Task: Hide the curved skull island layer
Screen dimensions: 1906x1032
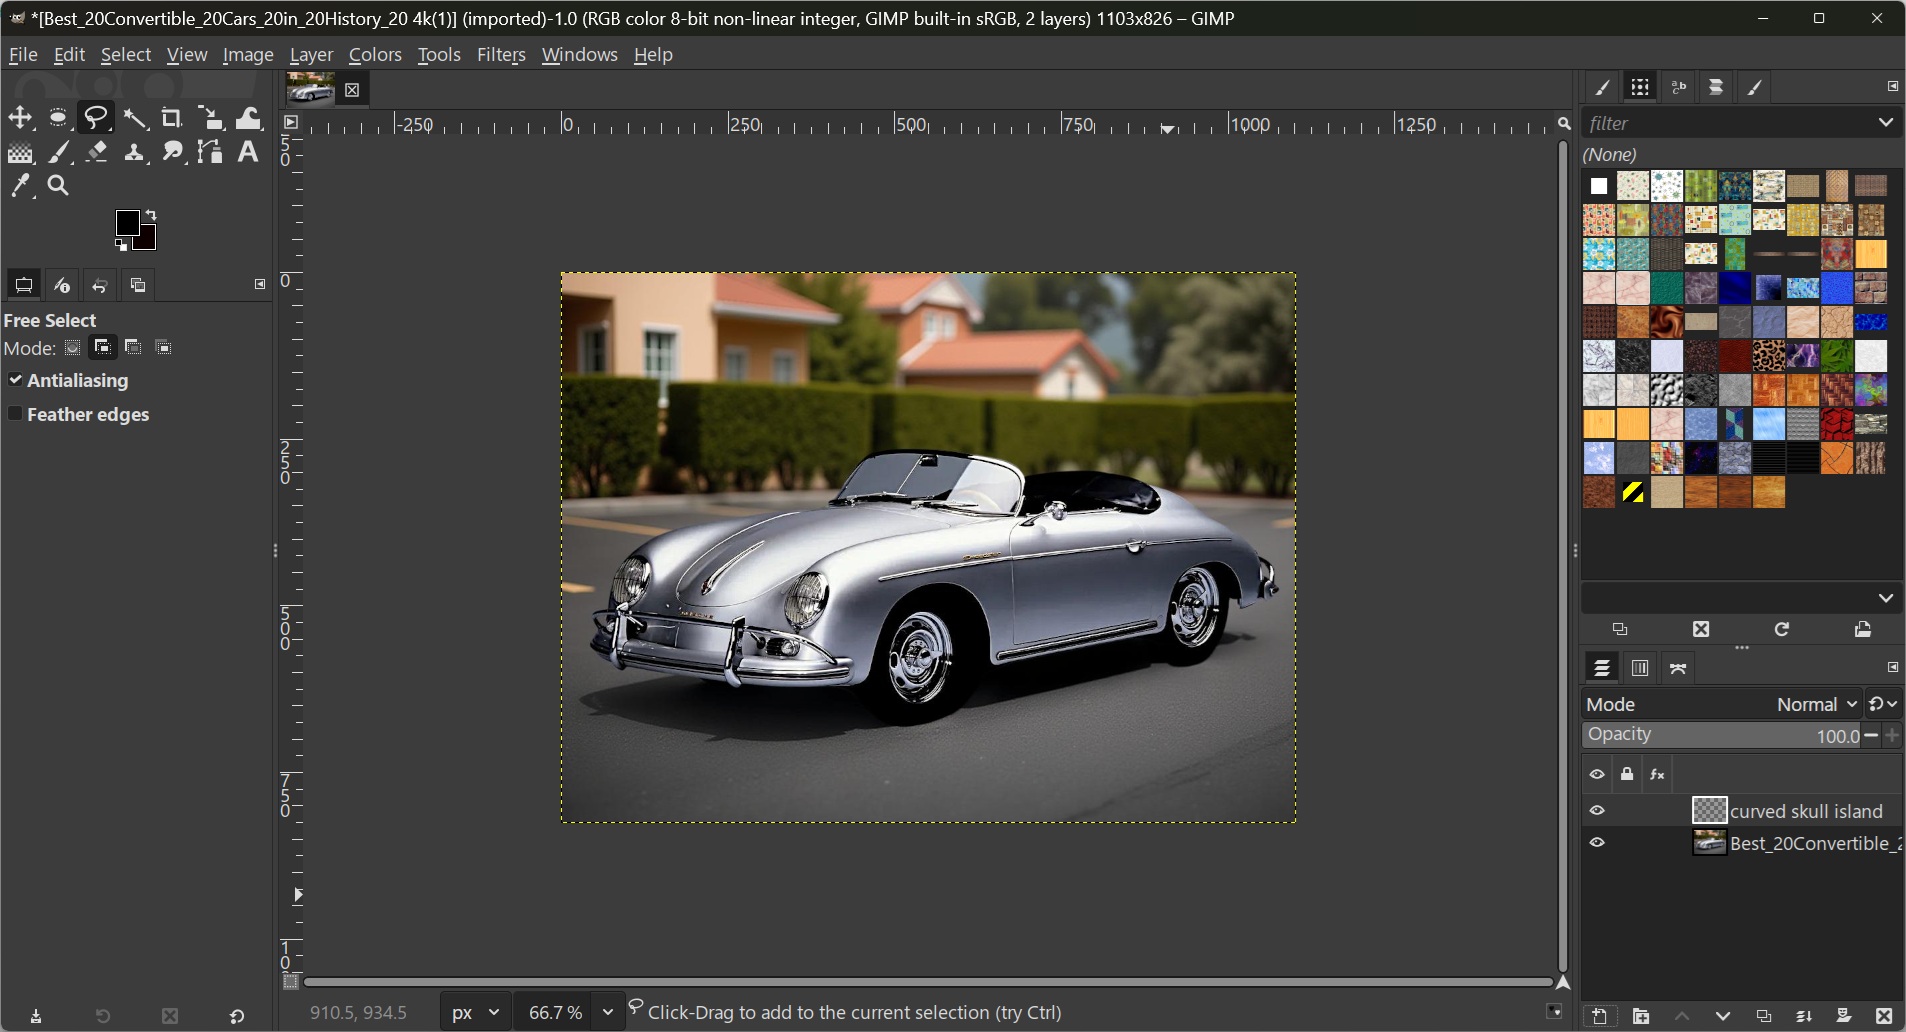Action: tap(1597, 811)
